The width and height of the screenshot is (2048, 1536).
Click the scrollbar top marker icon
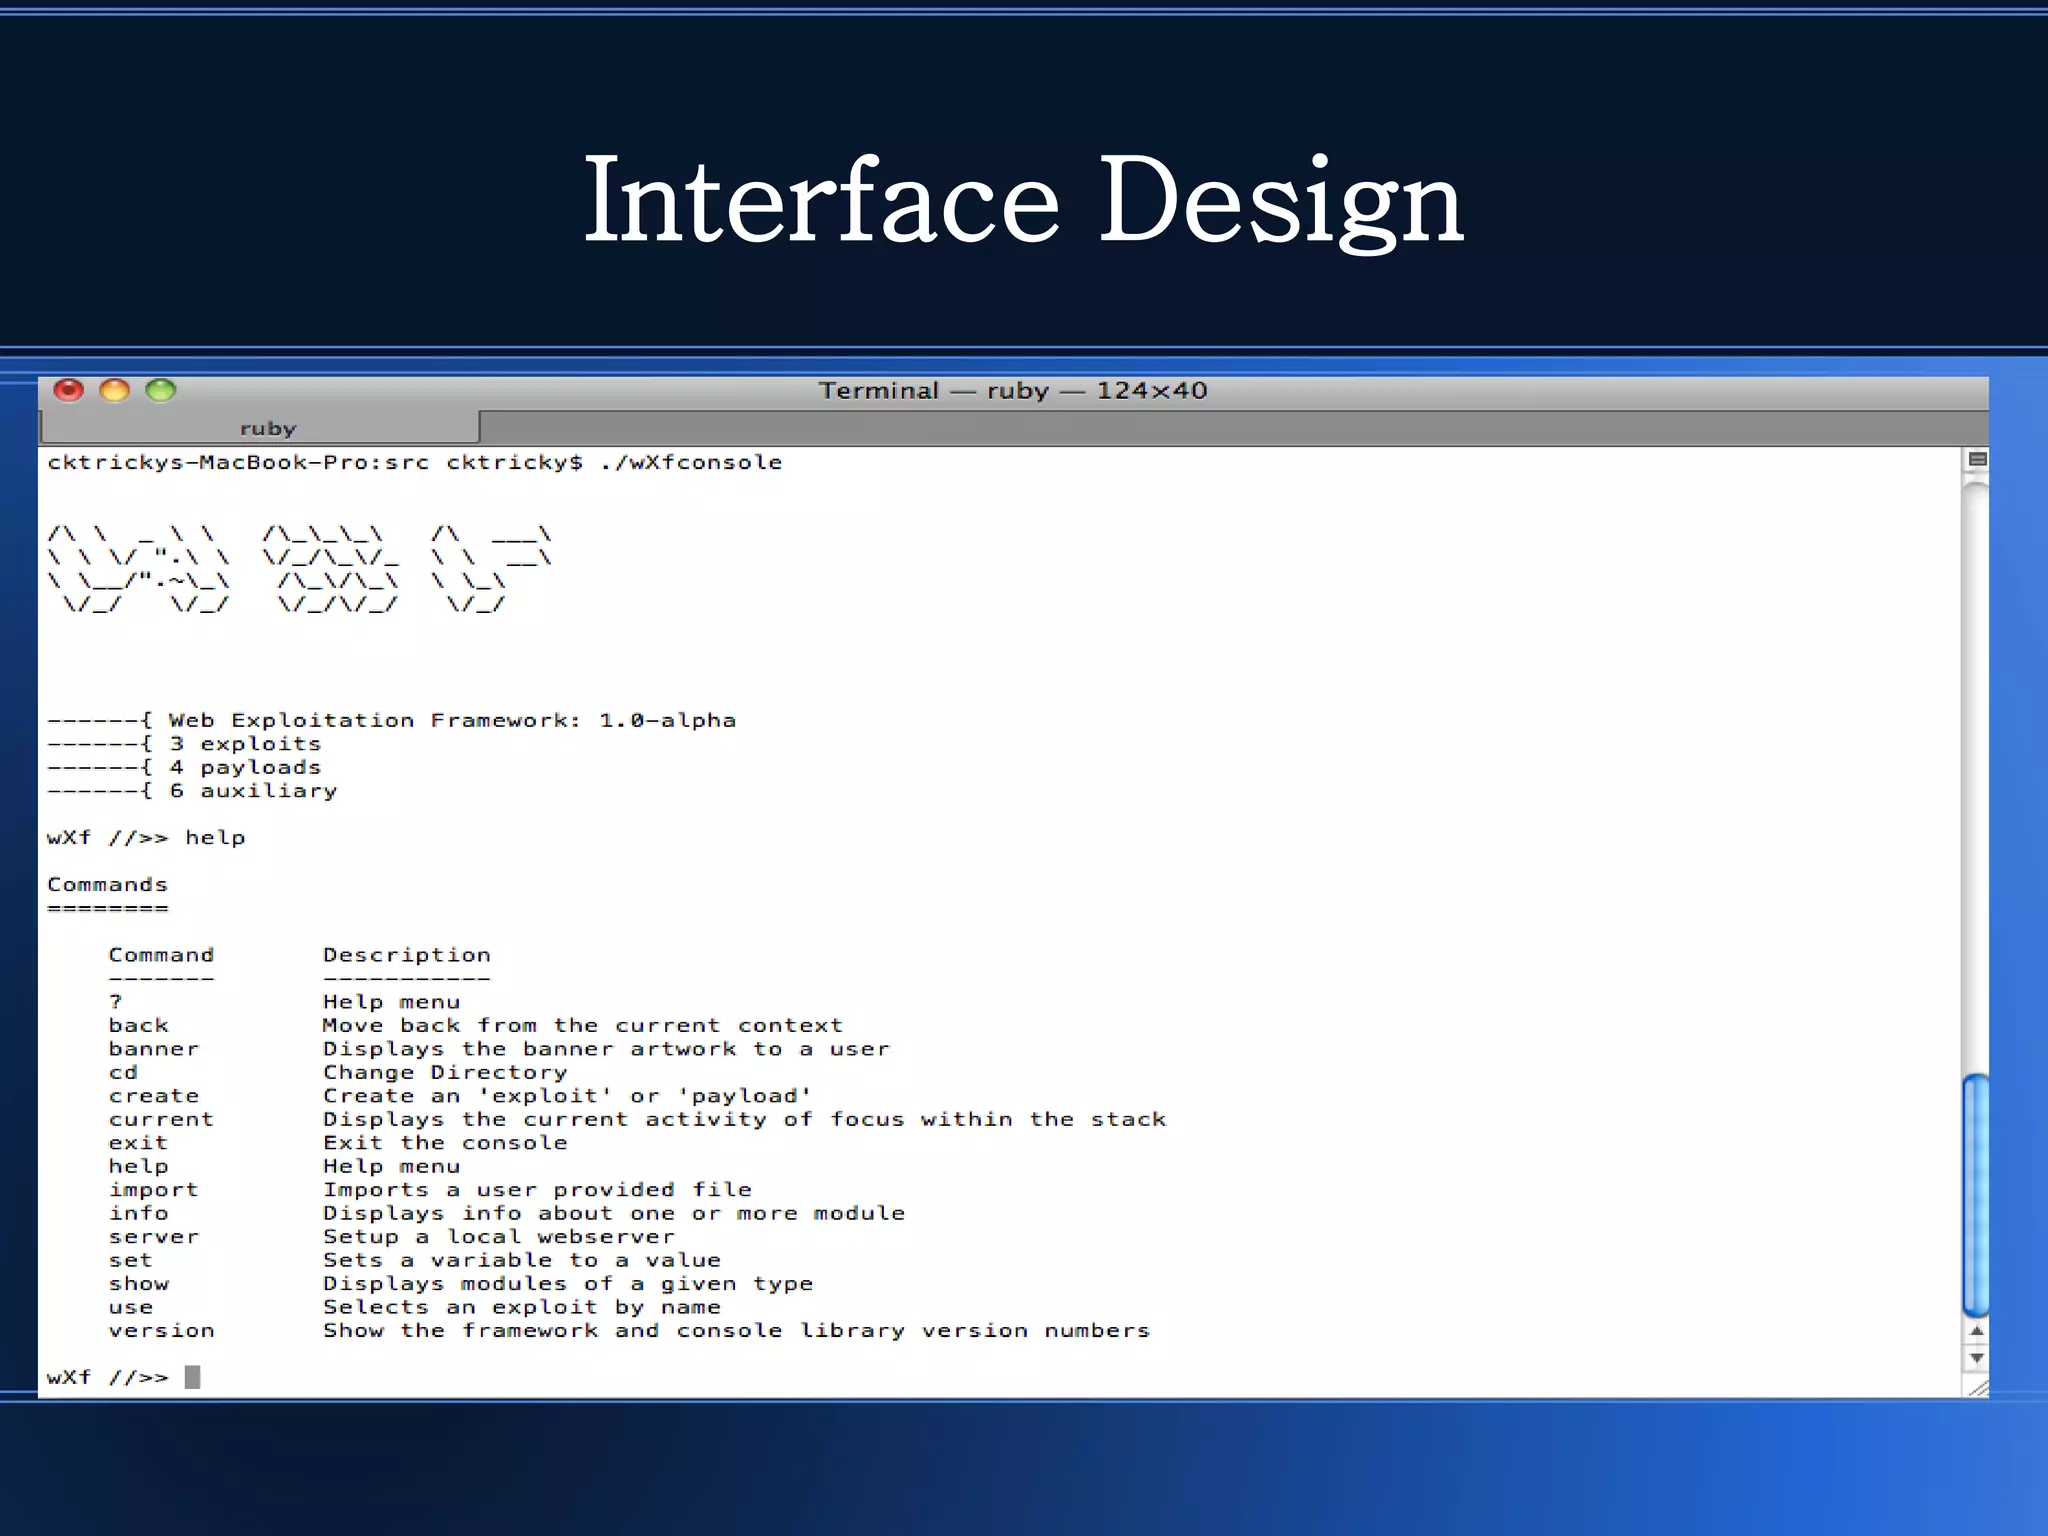click(1977, 459)
